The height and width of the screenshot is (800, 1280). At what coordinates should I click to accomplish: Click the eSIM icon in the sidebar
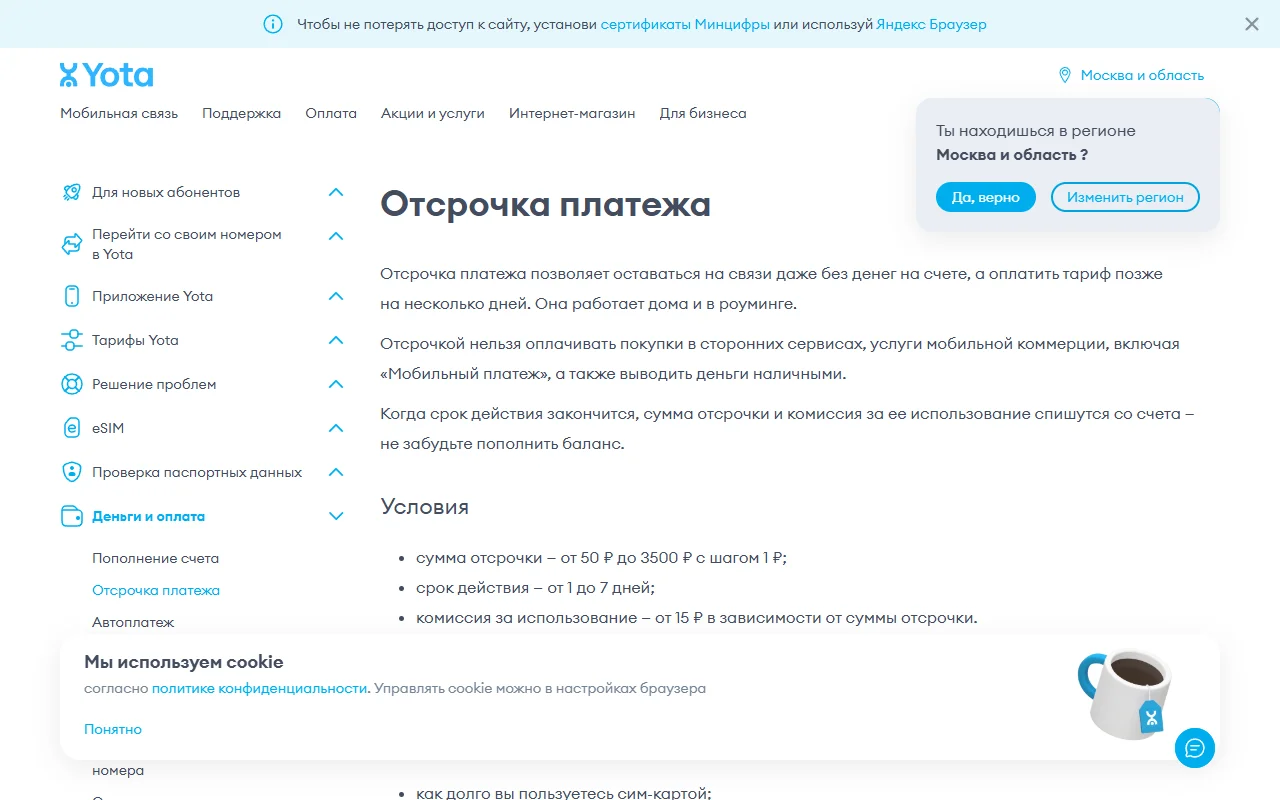pyautogui.click(x=71, y=428)
